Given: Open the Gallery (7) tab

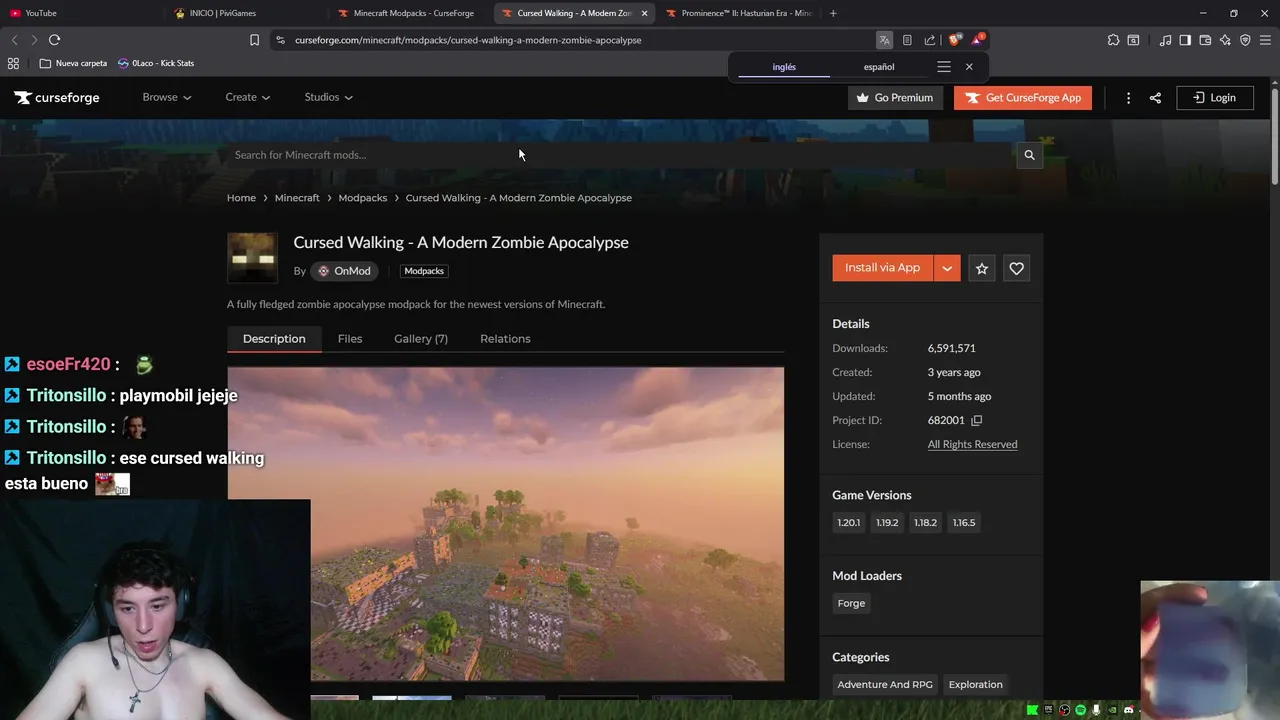Looking at the screenshot, I should tap(421, 339).
